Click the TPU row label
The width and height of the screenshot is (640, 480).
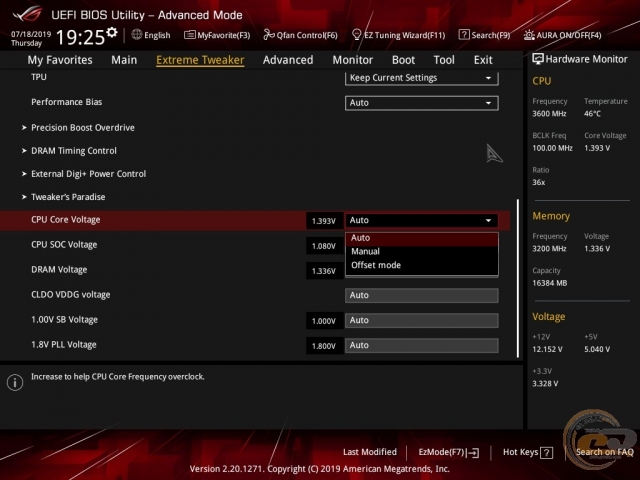click(39, 77)
